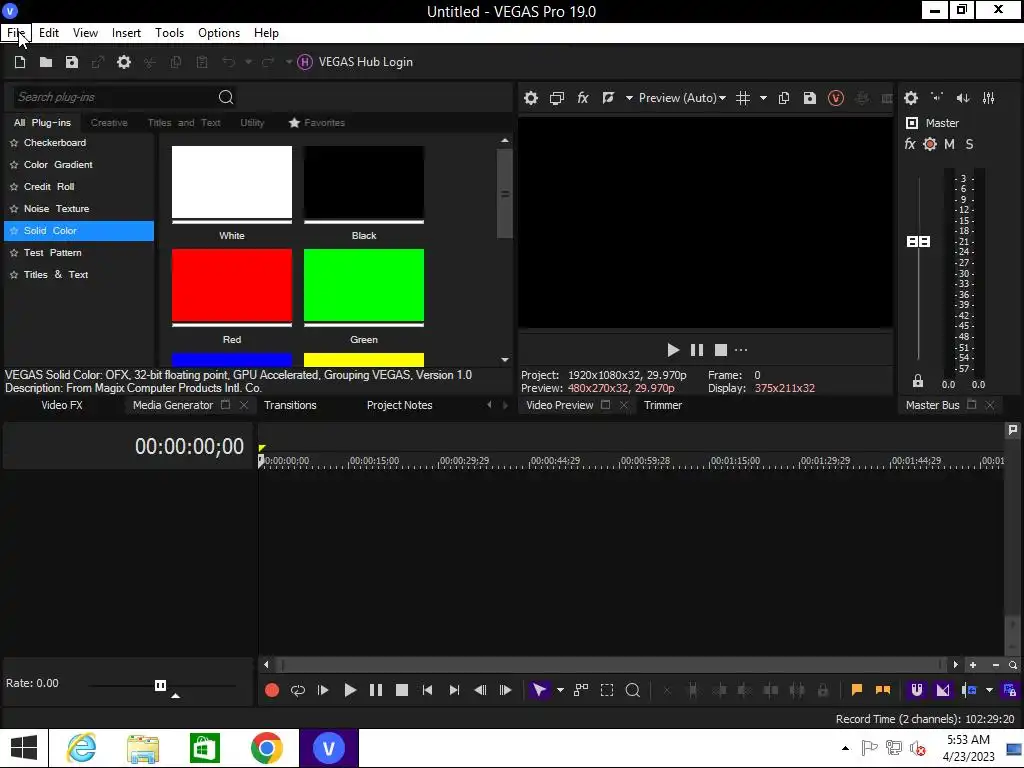Open video output FX in preview toolbar
This screenshot has height=768, width=1024.
tap(583, 98)
